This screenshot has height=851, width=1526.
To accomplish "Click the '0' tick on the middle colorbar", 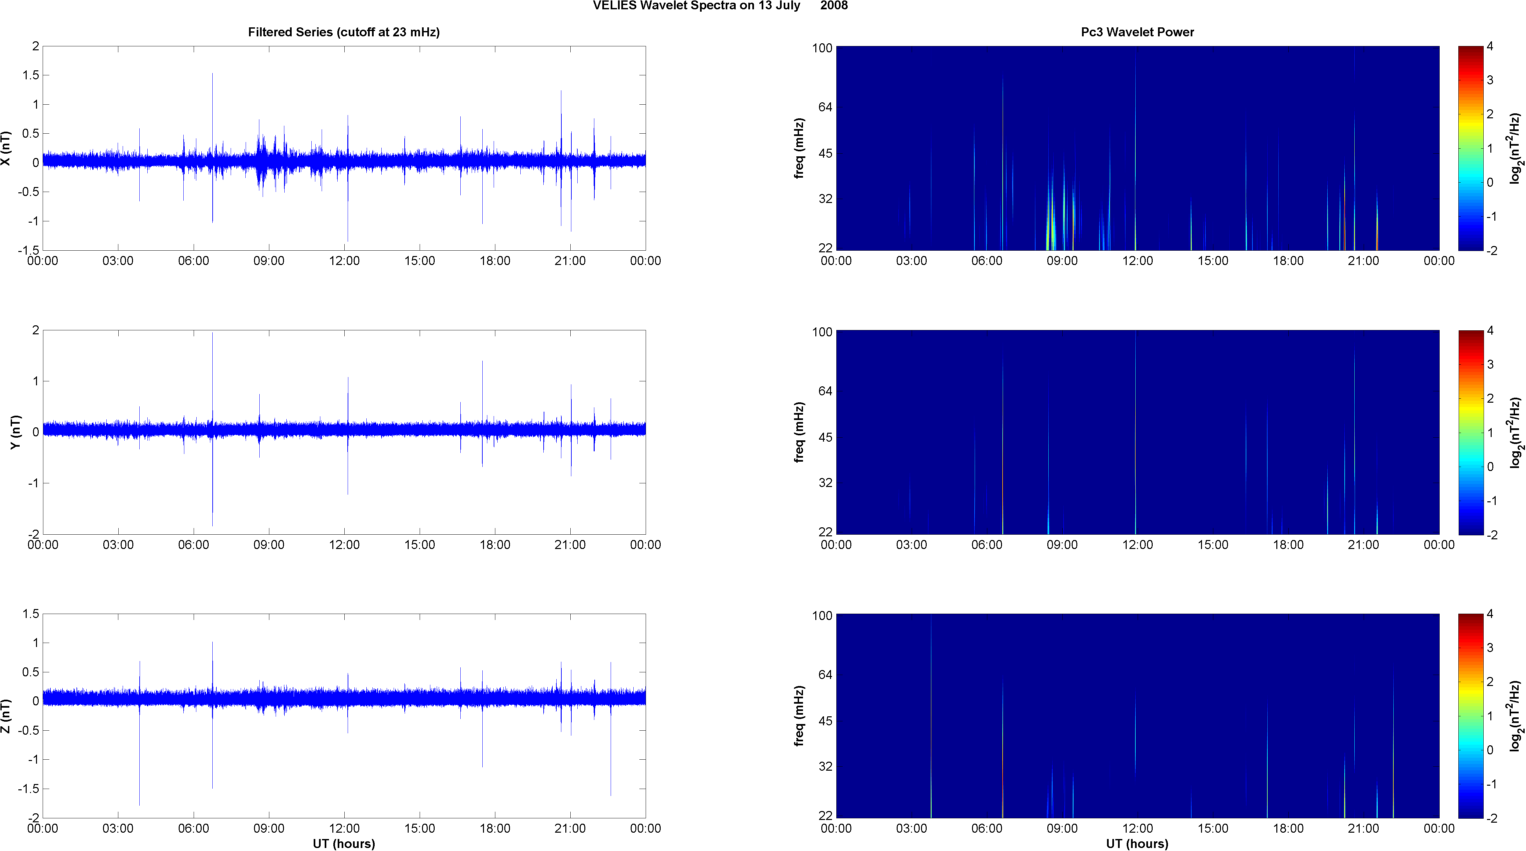I will point(1491,467).
